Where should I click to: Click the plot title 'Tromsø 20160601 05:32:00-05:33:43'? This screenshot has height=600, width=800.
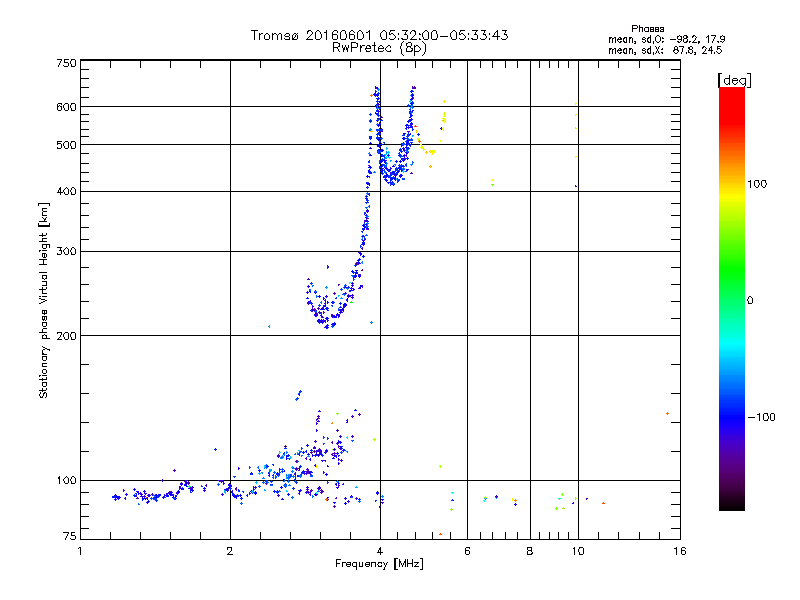[x=379, y=35]
